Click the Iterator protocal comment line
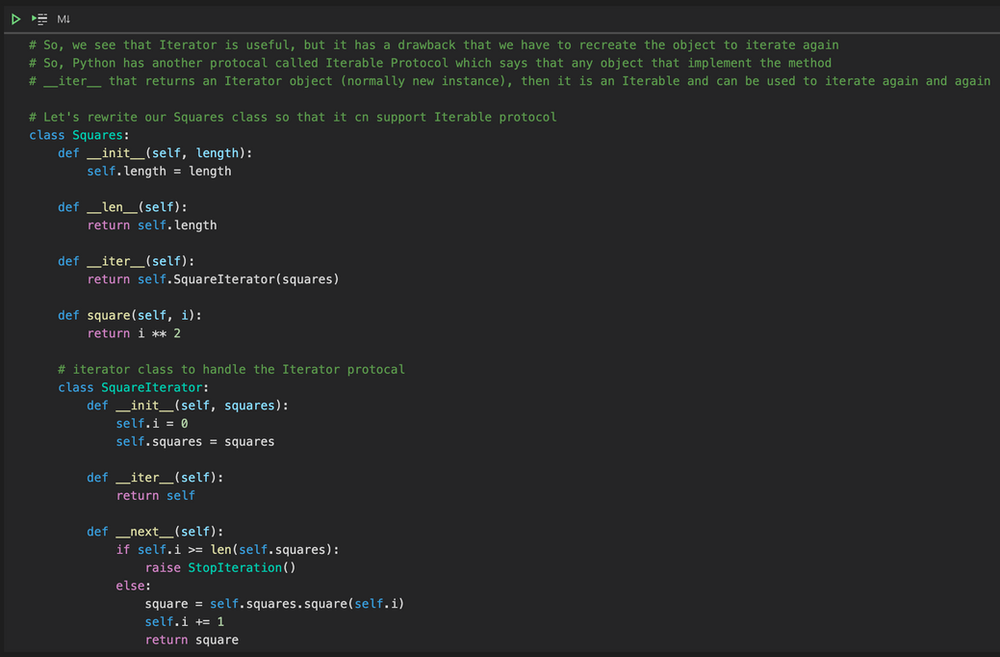The height and width of the screenshot is (657, 1000). 230,369
